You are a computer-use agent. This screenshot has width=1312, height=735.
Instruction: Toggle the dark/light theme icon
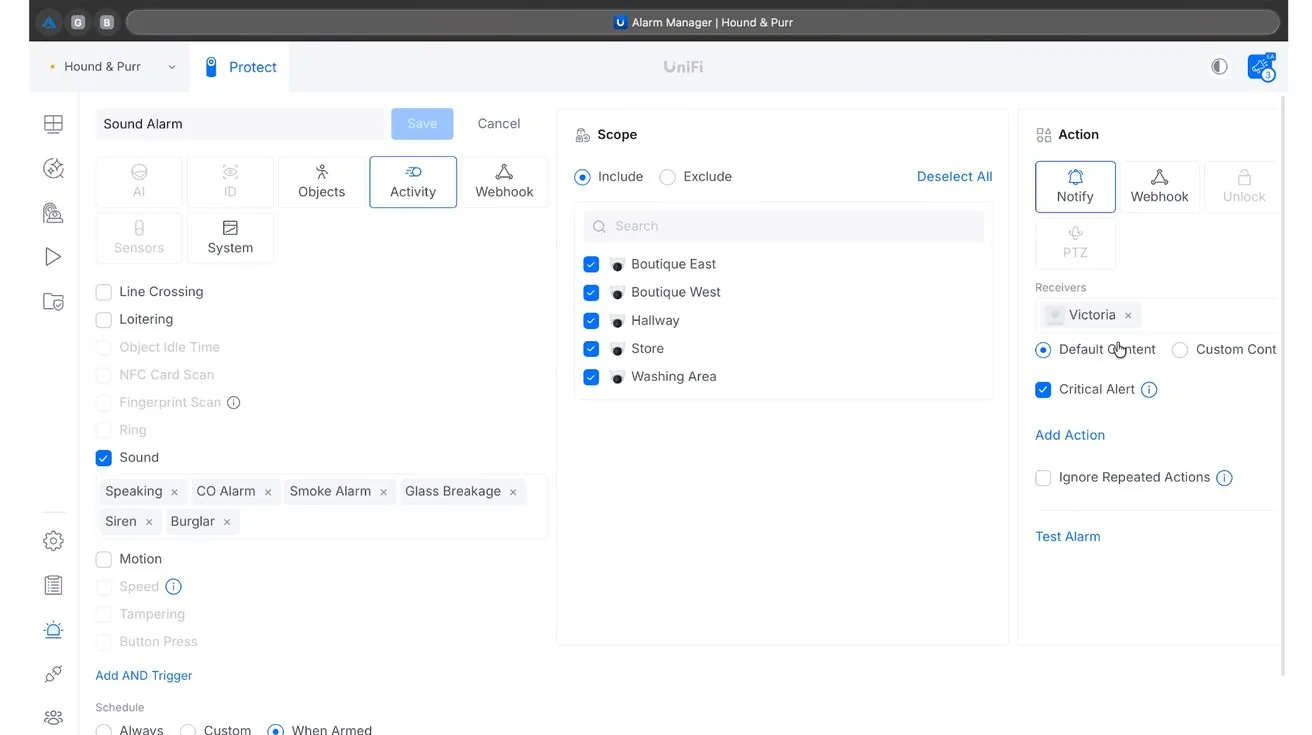[x=1219, y=67]
